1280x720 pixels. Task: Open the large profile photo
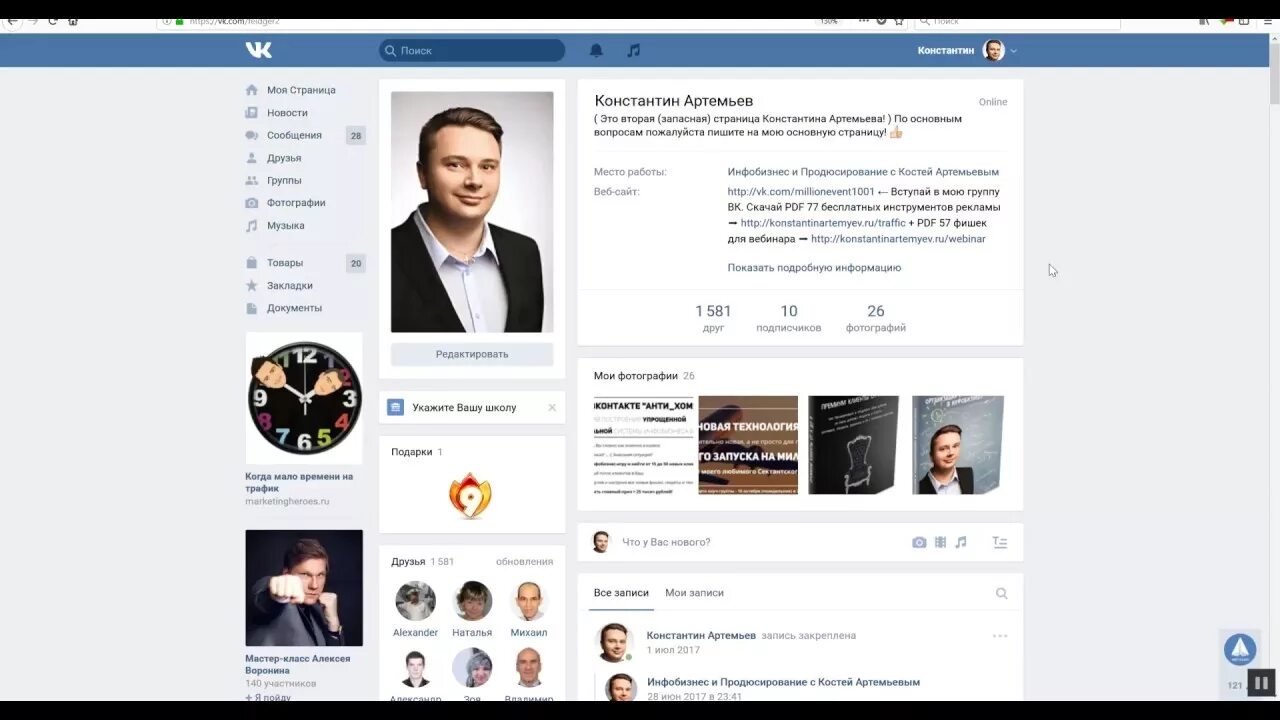click(x=472, y=212)
